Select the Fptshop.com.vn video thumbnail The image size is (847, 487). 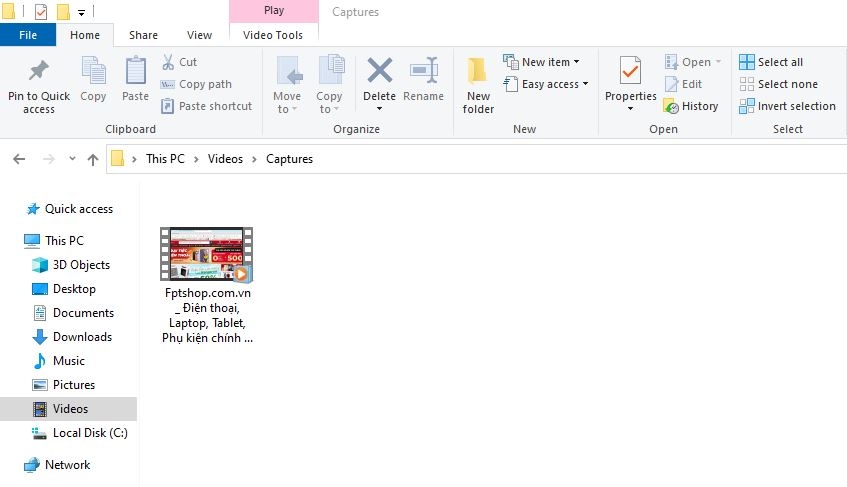pos(206,254)
